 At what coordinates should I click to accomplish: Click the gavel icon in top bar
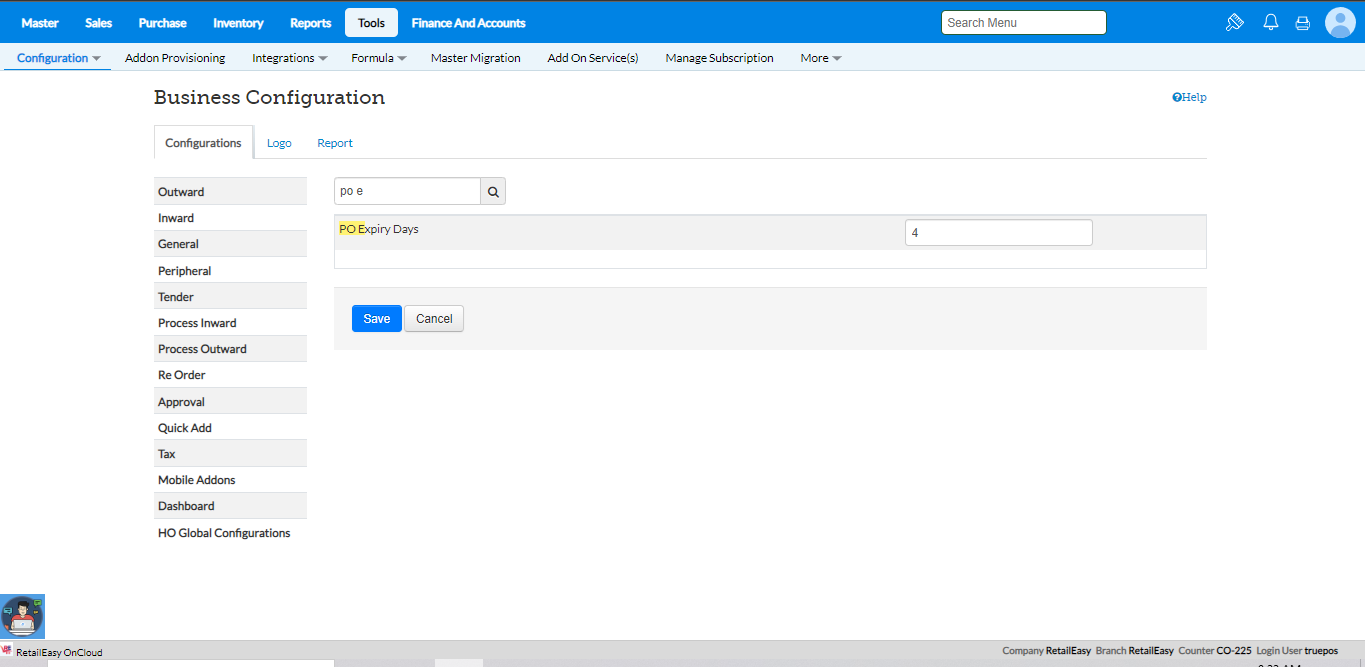pyautogui.click(x=1235, y=22)
